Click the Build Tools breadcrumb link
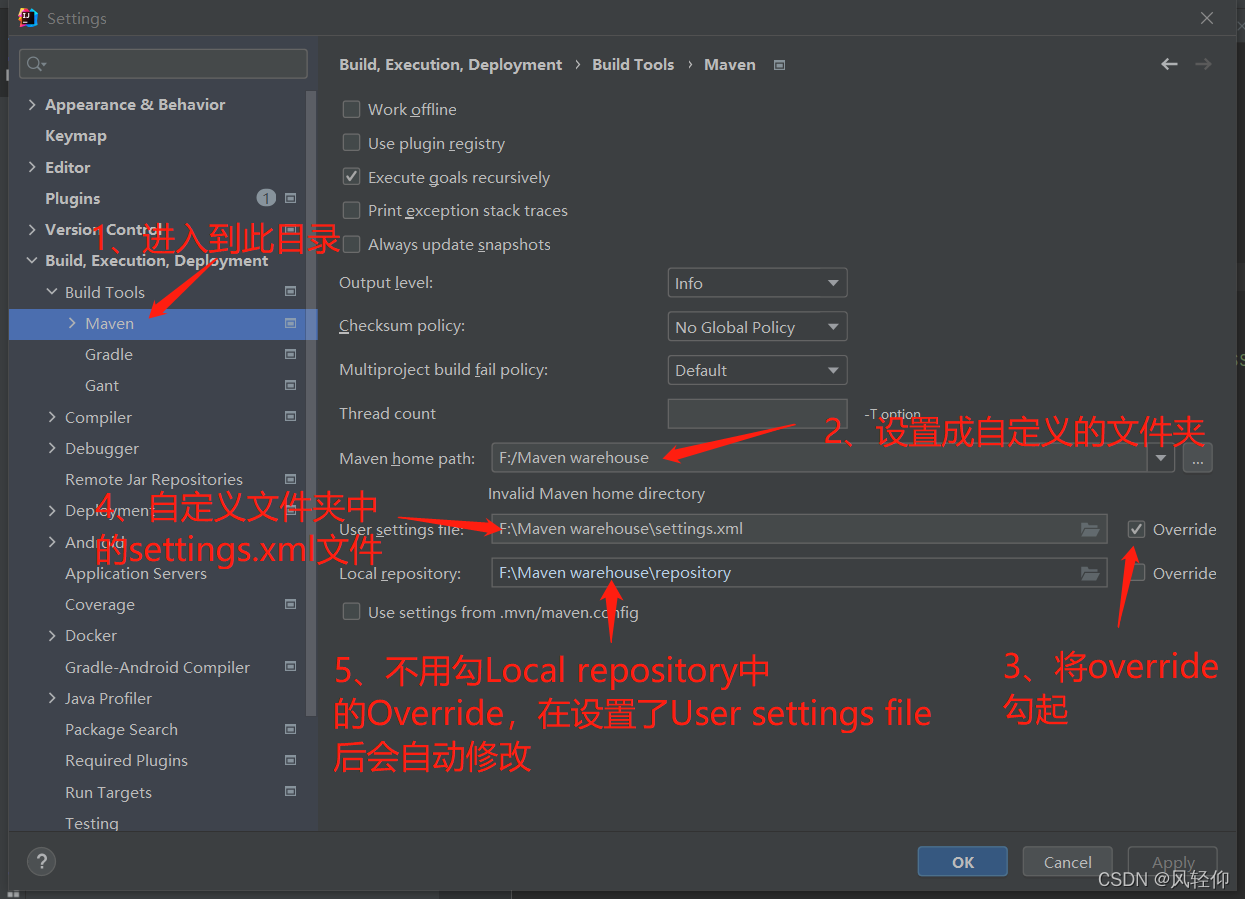1245x899 pixels. tap(633, 64)
